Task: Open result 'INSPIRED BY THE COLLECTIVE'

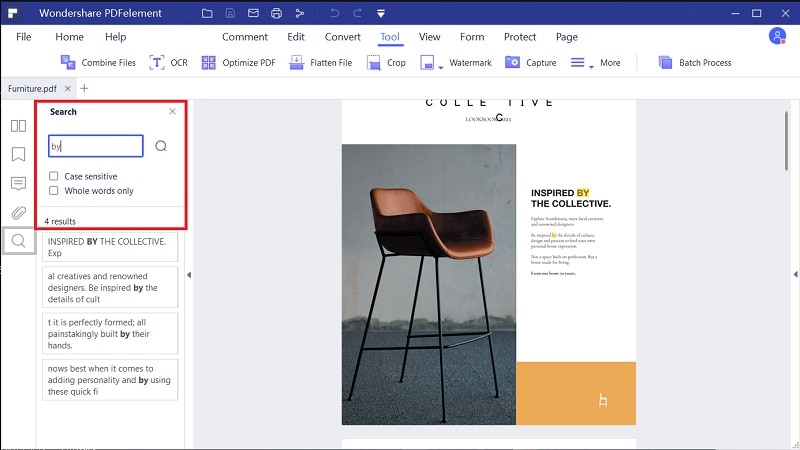Action: [x=110, y=247]
